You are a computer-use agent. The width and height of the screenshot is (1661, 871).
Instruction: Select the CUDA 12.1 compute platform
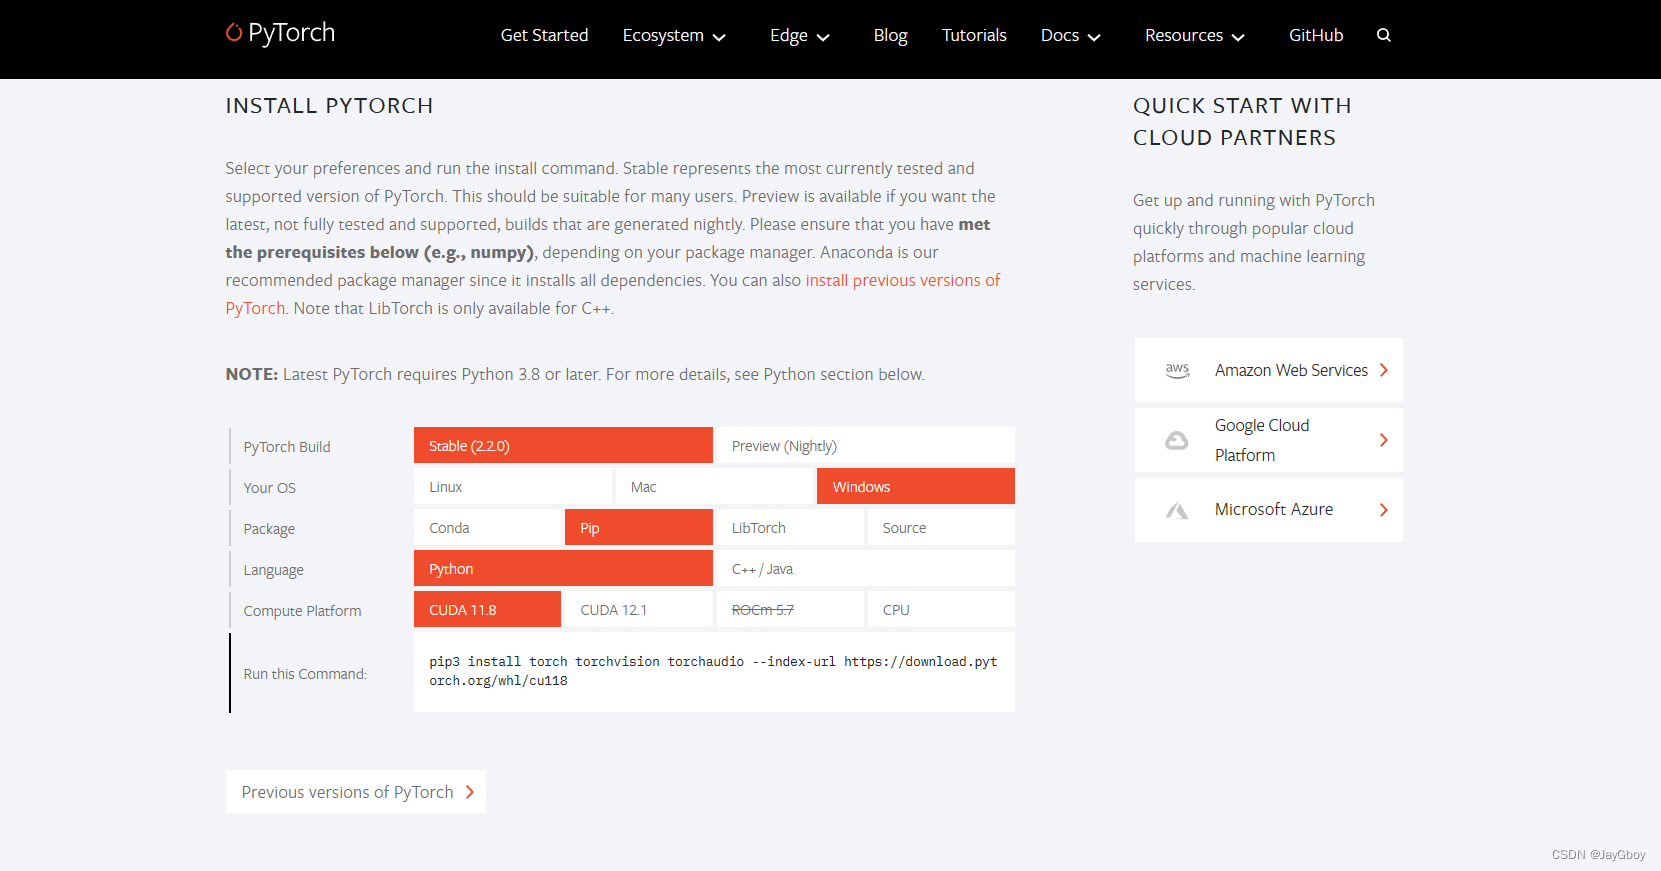click(639, 610)
